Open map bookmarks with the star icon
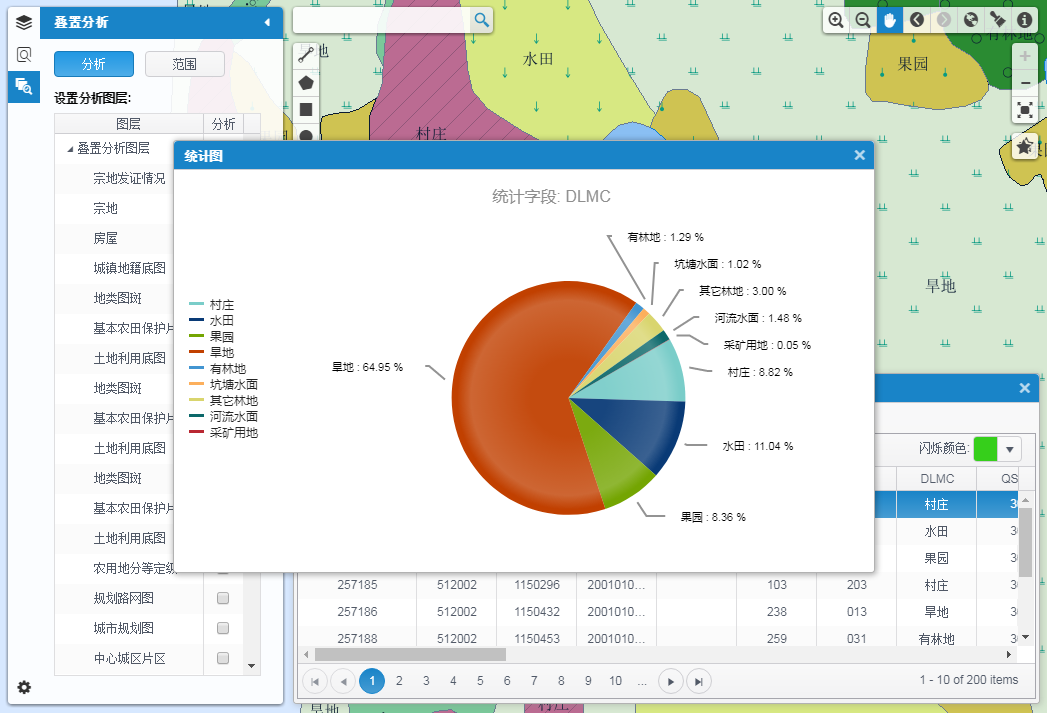 (x=1024, y=146)
